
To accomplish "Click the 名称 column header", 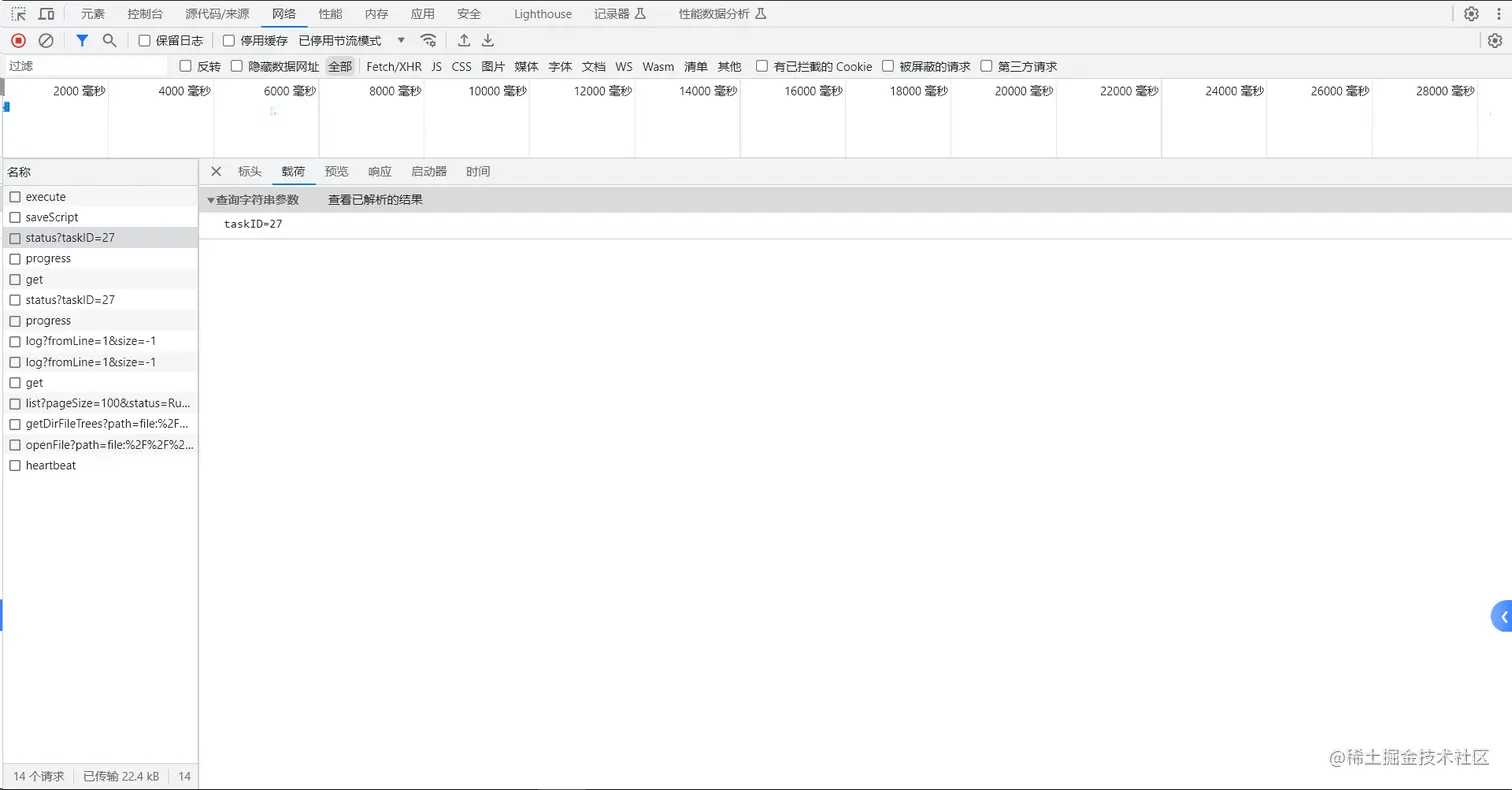I will pos(100,172).
